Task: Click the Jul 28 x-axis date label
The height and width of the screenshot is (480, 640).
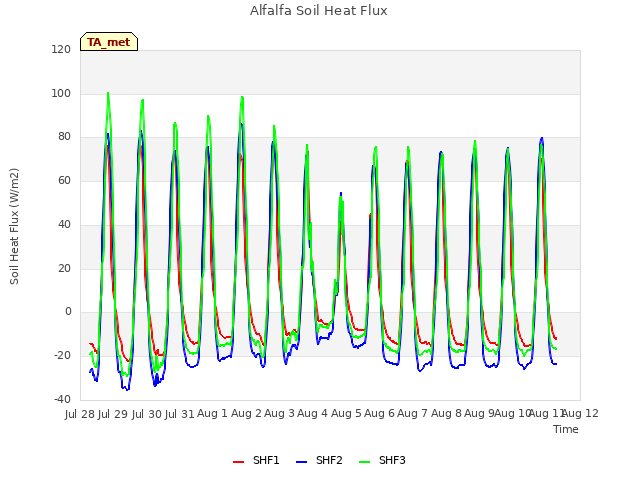Action: click(x=80, y=414)
